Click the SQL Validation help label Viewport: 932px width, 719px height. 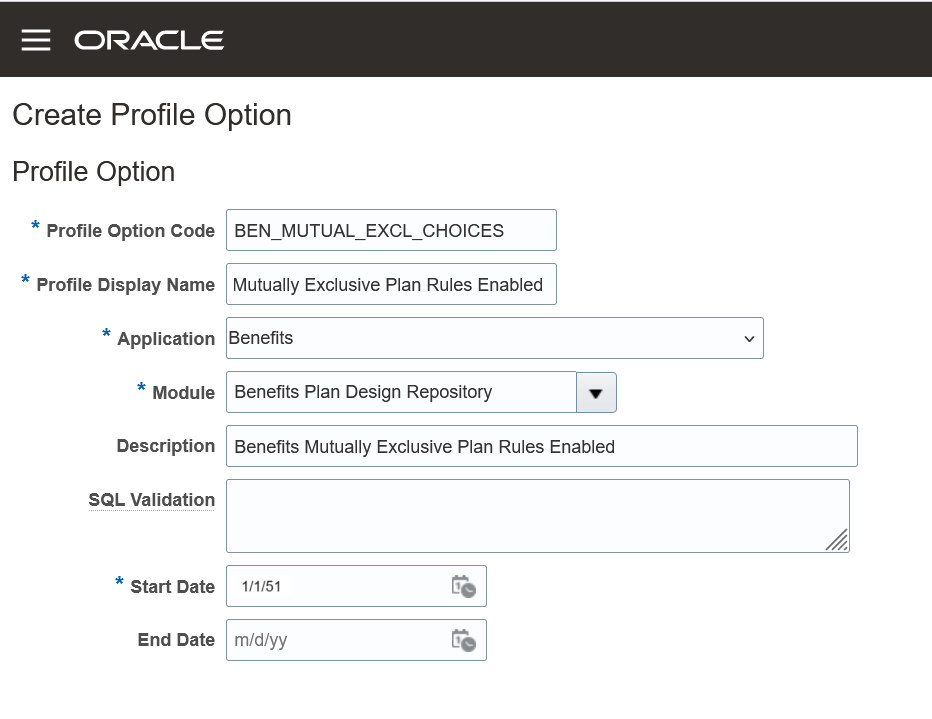point(152,500)
